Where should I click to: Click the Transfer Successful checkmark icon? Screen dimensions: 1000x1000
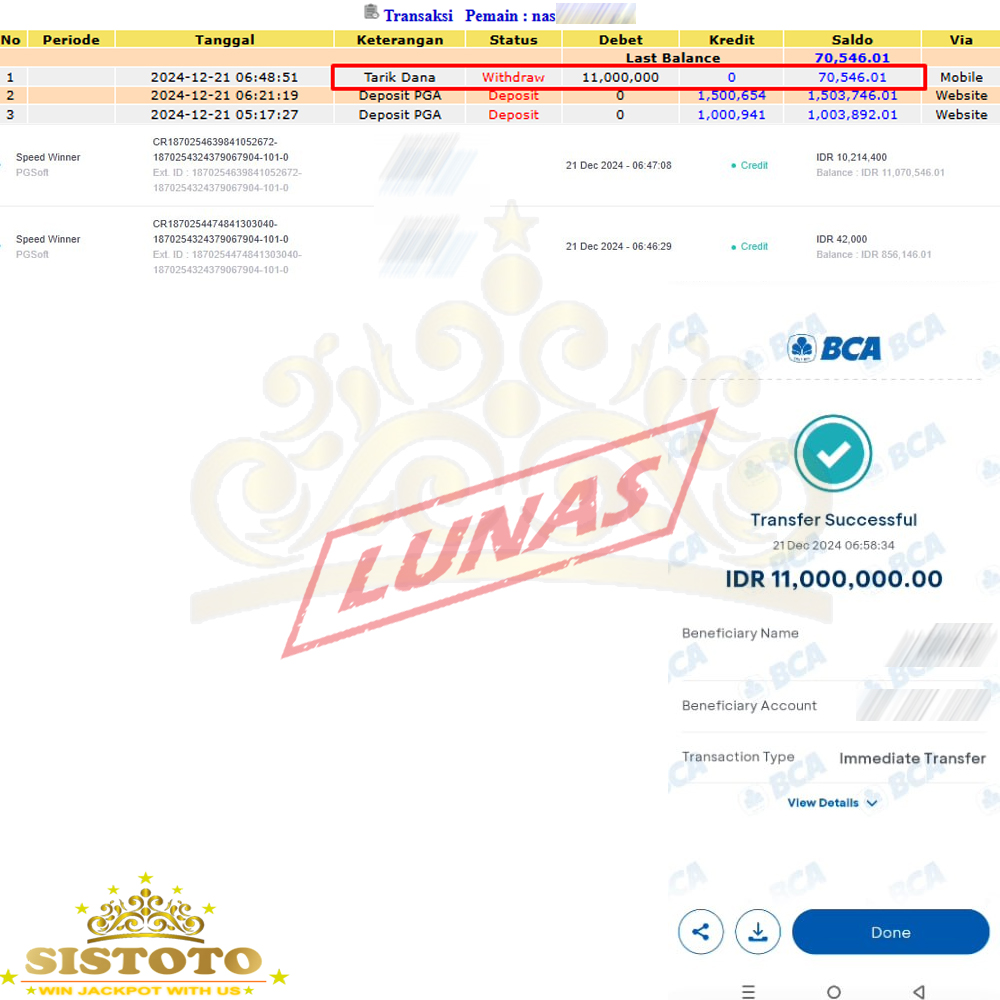(x=833, y=454)
